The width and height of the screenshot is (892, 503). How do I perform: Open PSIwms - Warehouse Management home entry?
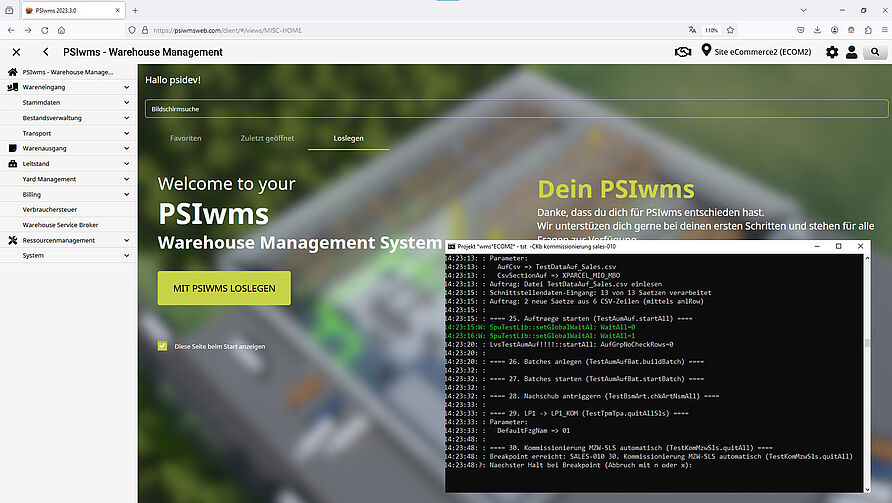(x=68, y=72)
